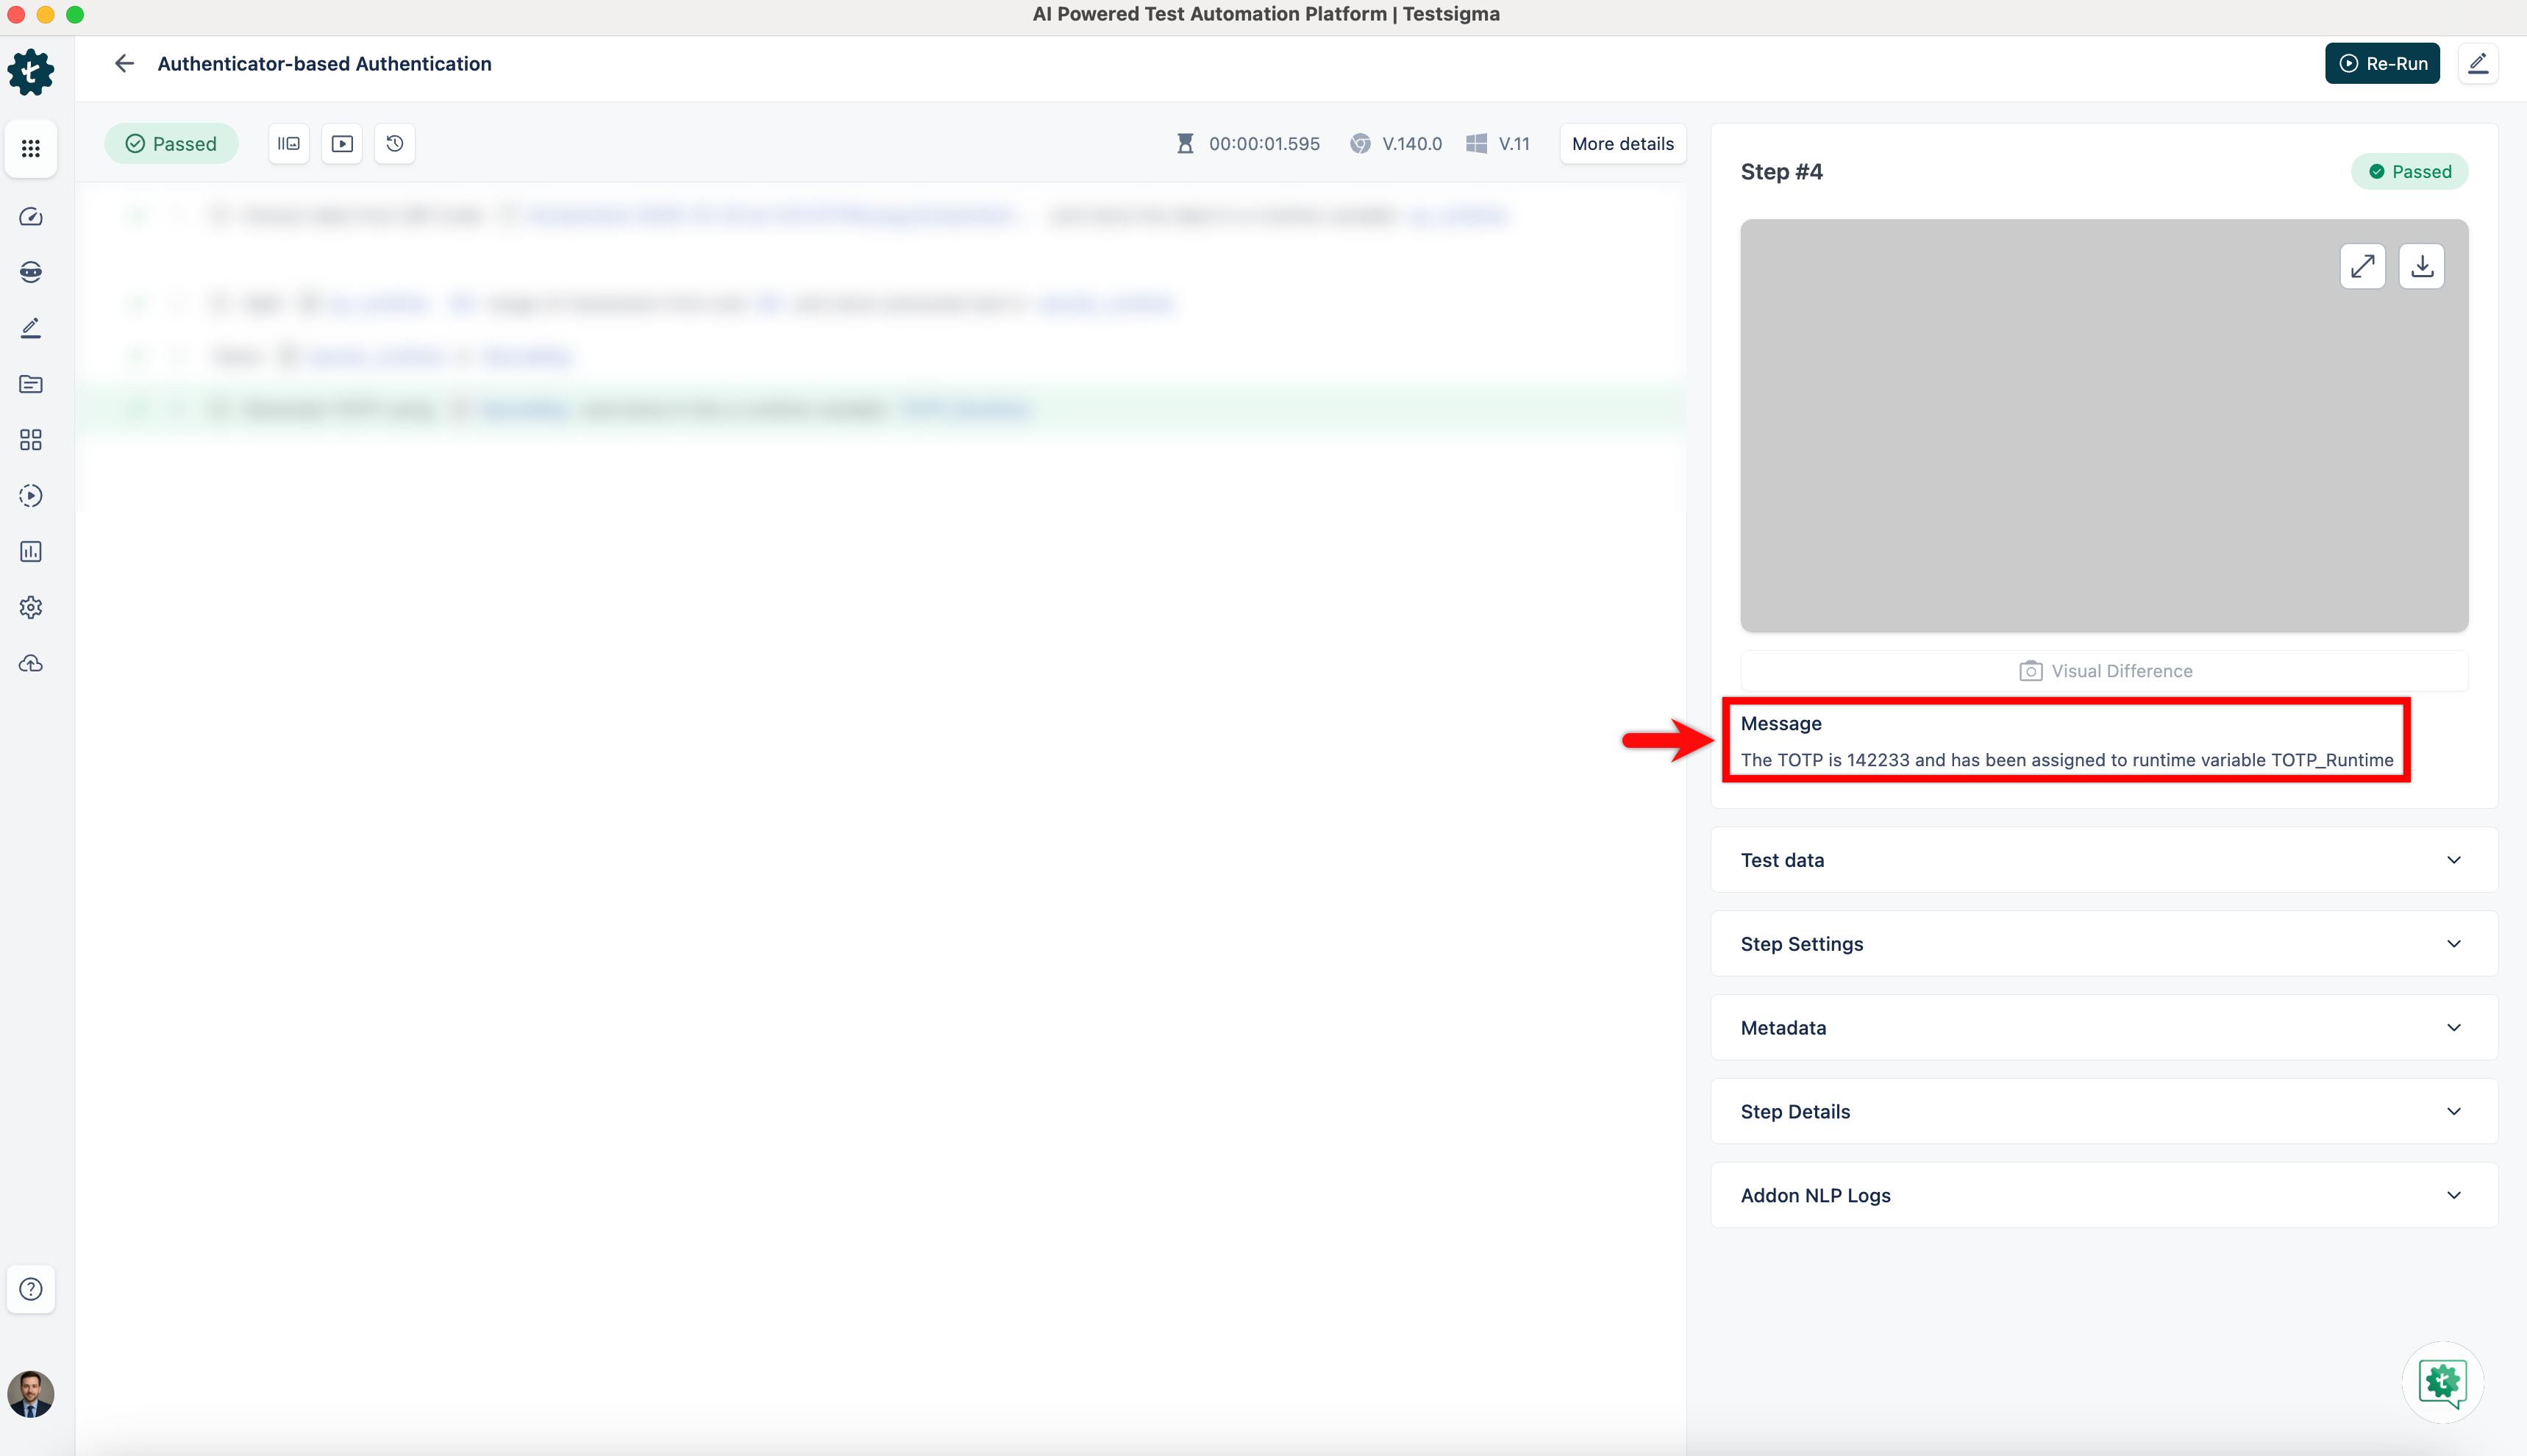Expand the Step Settings section
Screen dimensions: 2527x1456
(x=2104, y=944)
